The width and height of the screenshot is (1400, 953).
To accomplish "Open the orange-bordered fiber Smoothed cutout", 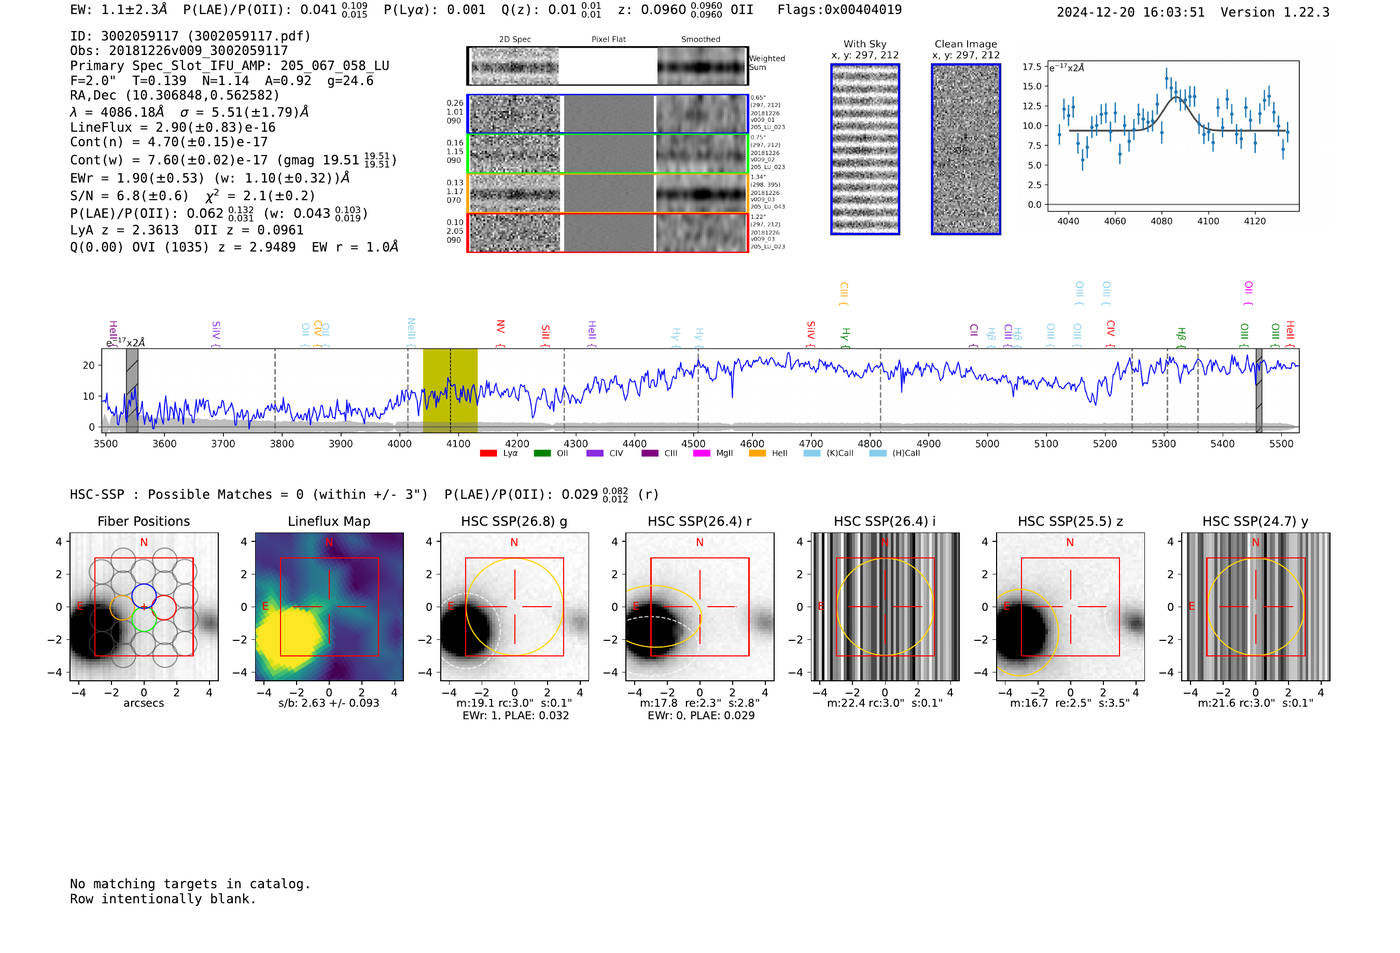I will 702,193.
